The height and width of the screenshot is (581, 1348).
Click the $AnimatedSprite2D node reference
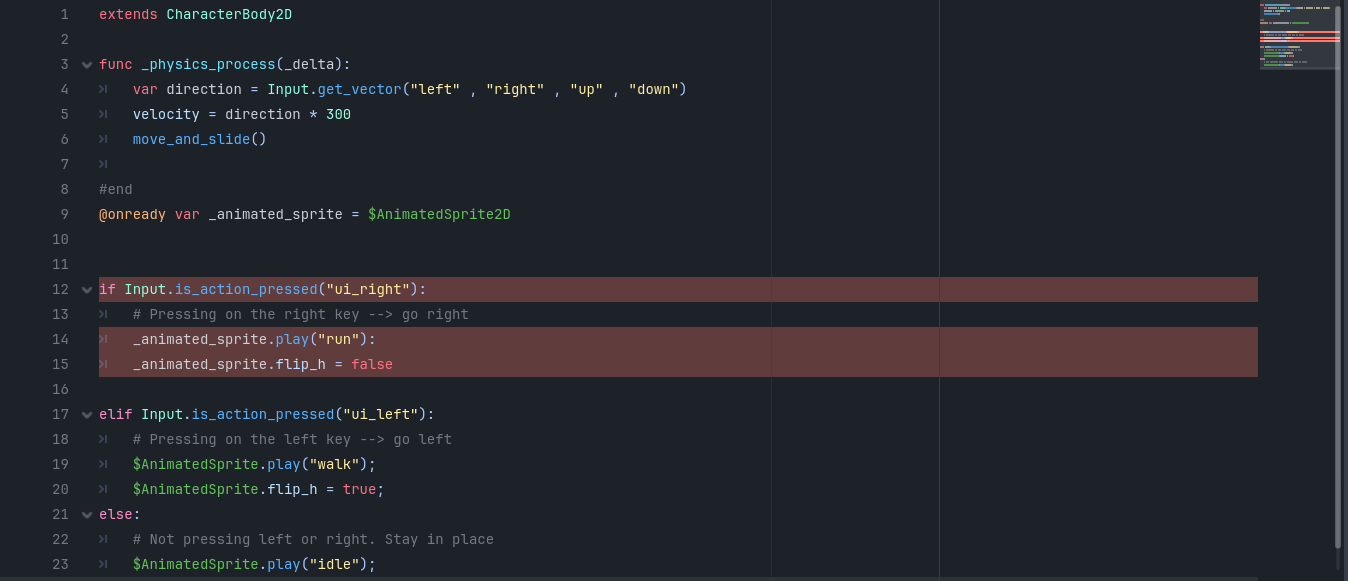tap(439, 215)
